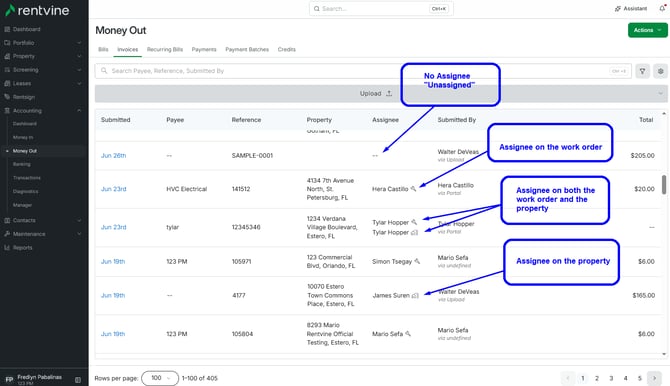
Task: Expand the Contacts menu chevron
Action: [x=79, y=220]
